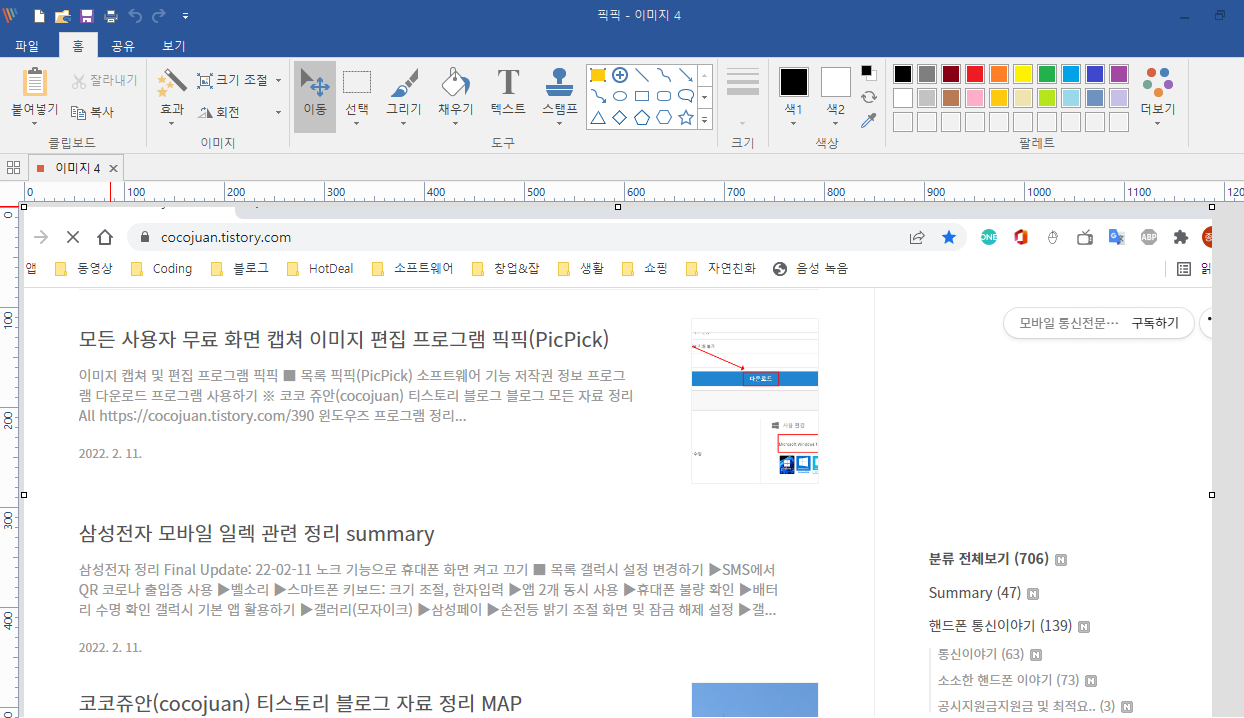The height and width of the screenshot is (718, 1244).
Task: Switch to the 보기 ribbon tab
Action: pos(174,45)
